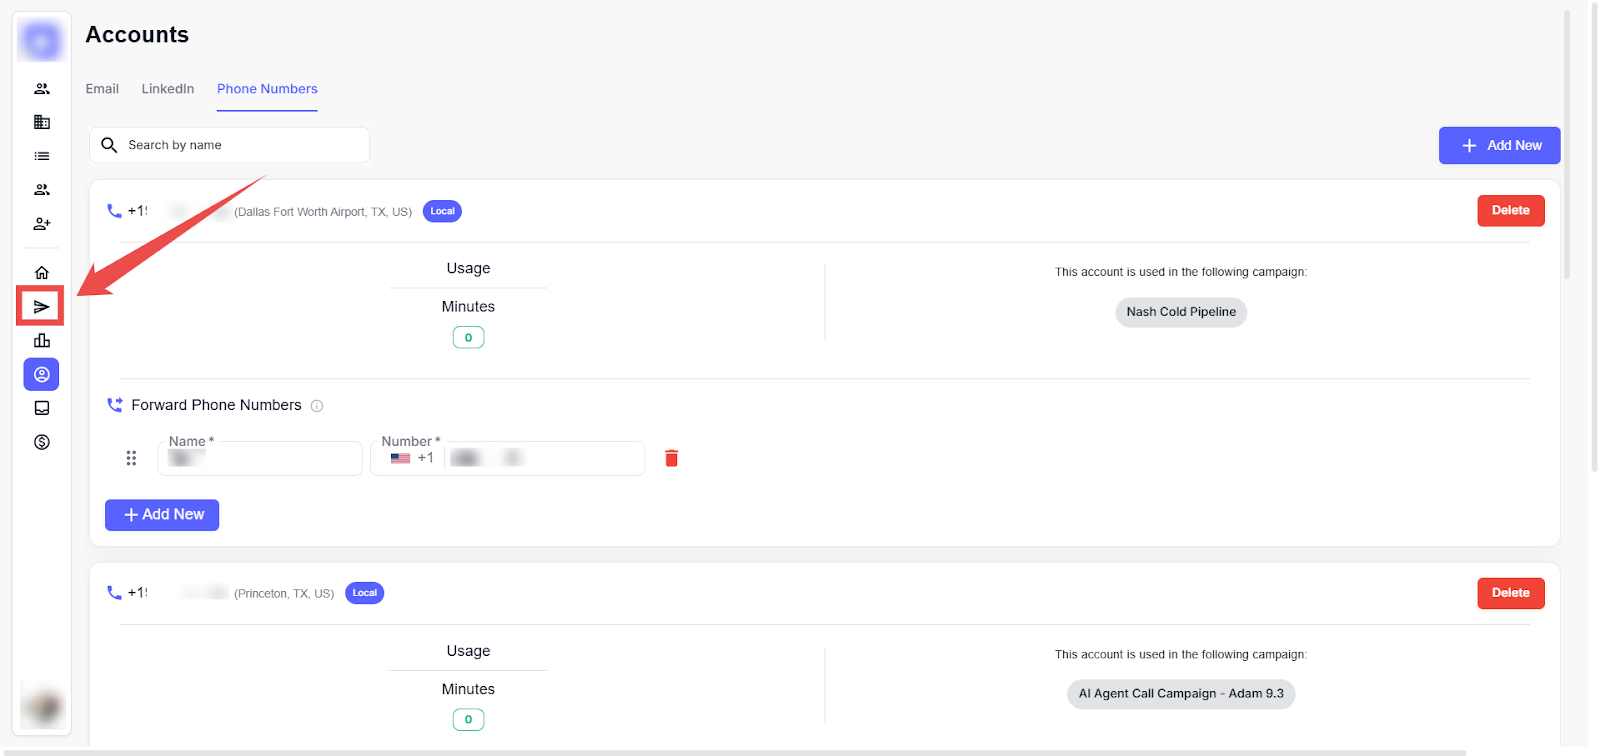Open the companies building icon in sidebar

pyautogui.click(x=41, y=122)
